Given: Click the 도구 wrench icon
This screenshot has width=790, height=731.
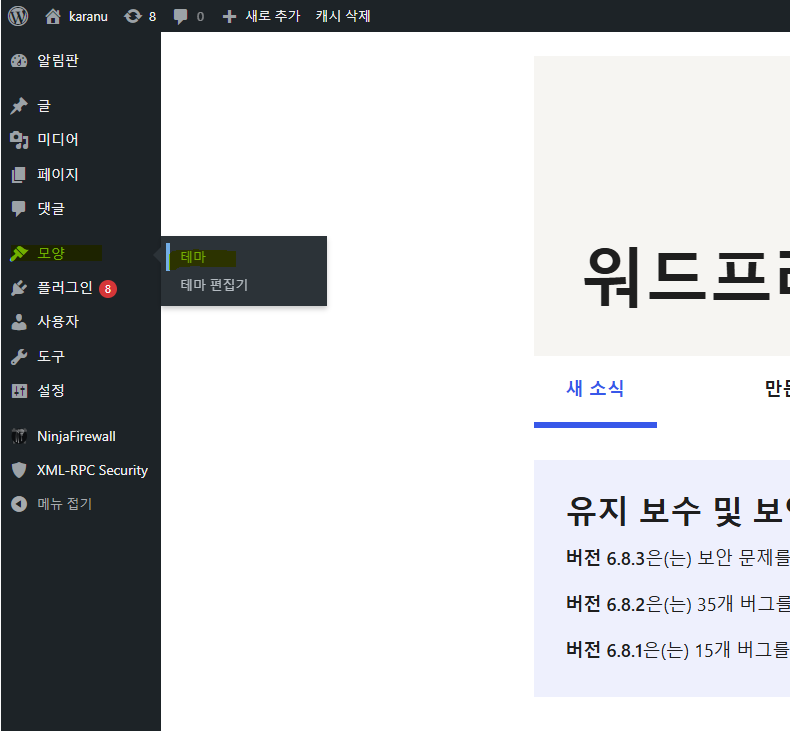Looking at the screenshot, I should coord(19,357).
